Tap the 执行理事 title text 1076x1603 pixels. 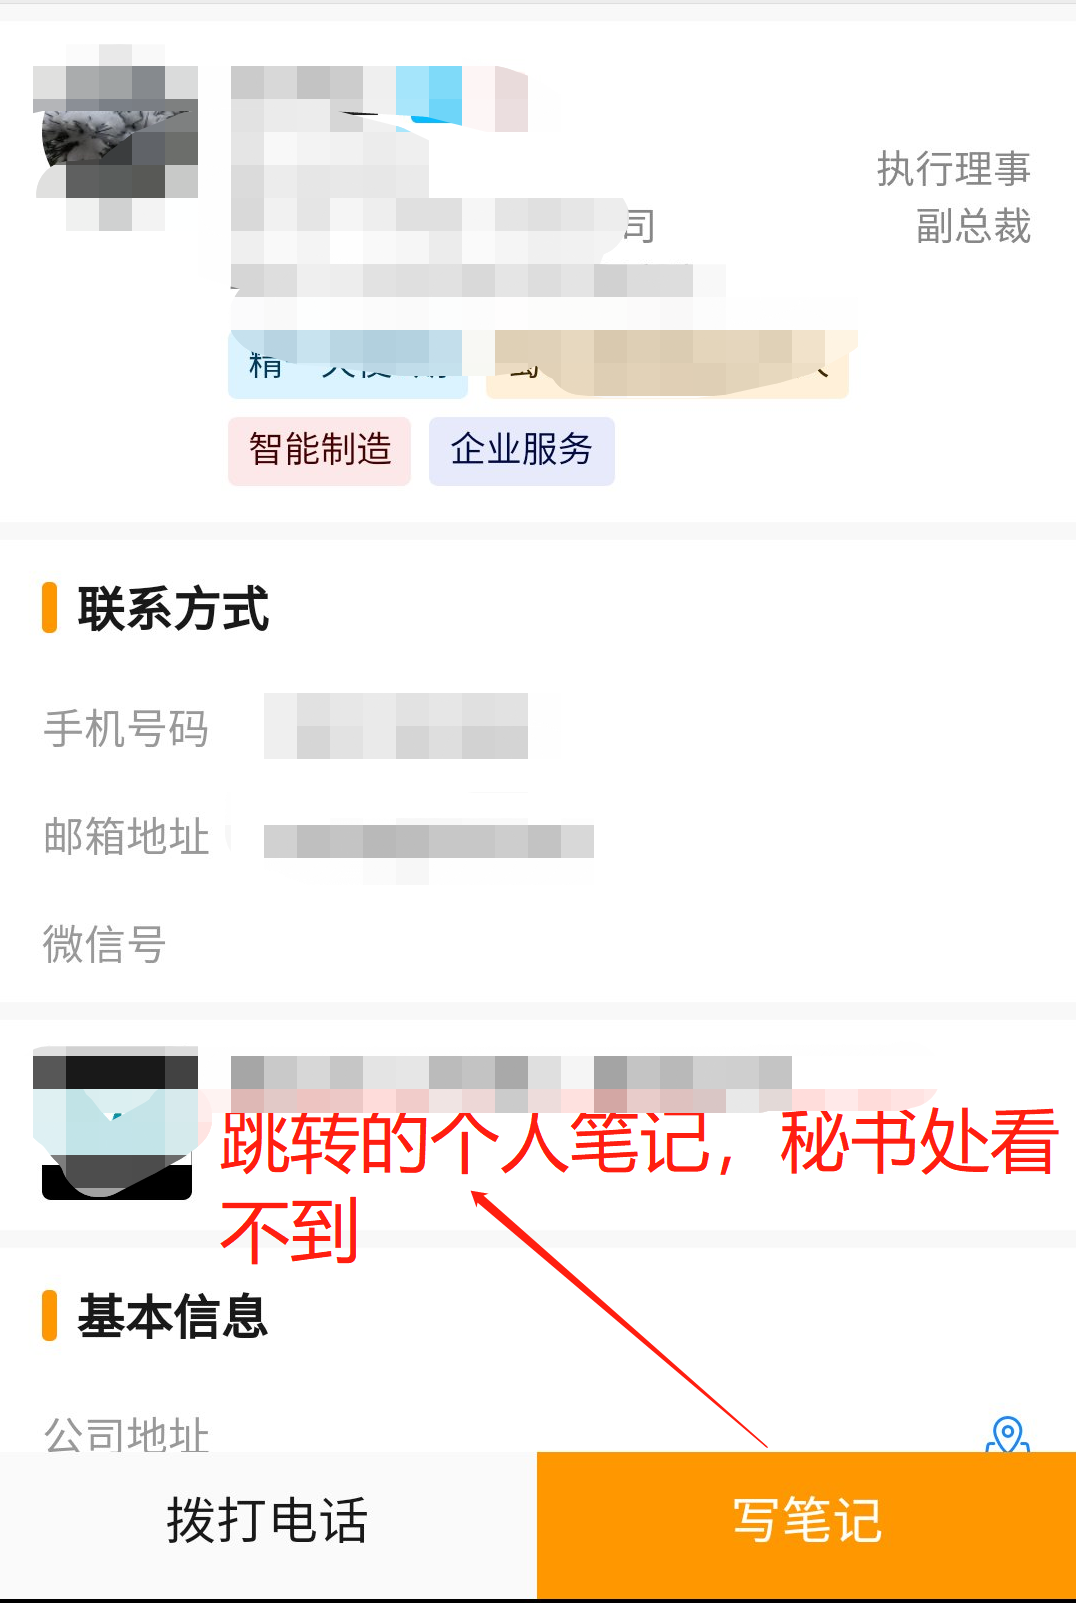953,169
